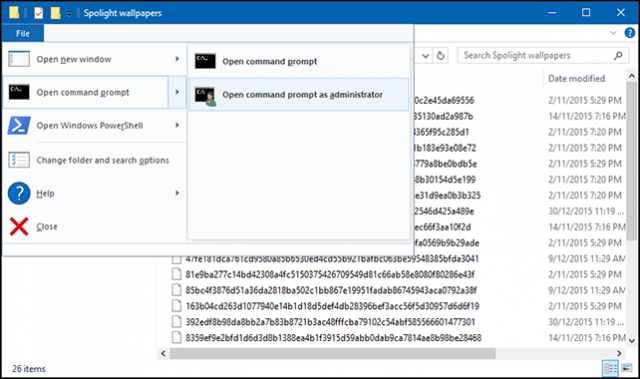Select Open command prompt in left menu

click(85, 93)
